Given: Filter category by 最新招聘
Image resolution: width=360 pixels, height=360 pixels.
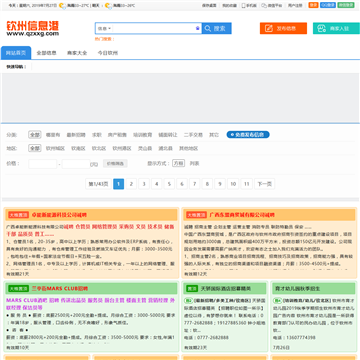Looking at the screenshot, I should [x=76, y=135].
